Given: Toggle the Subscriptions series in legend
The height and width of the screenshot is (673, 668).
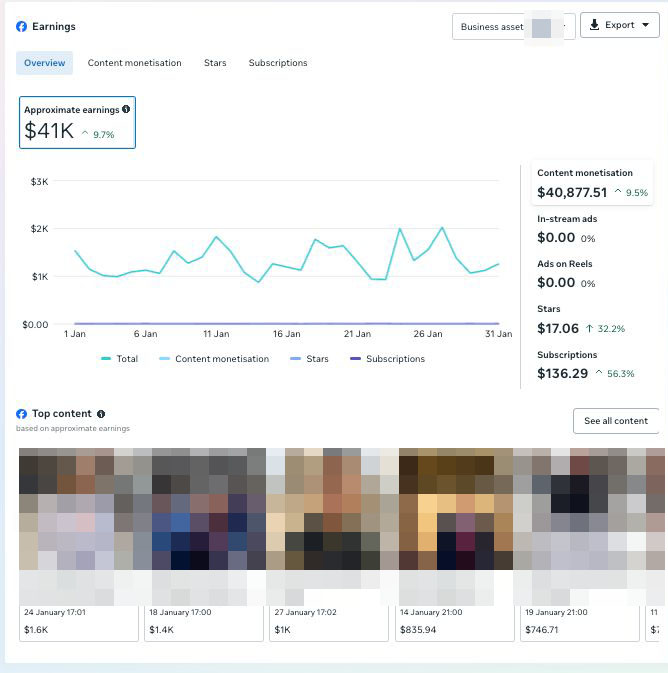Looking at the screenshot, I should pos(387,359).
